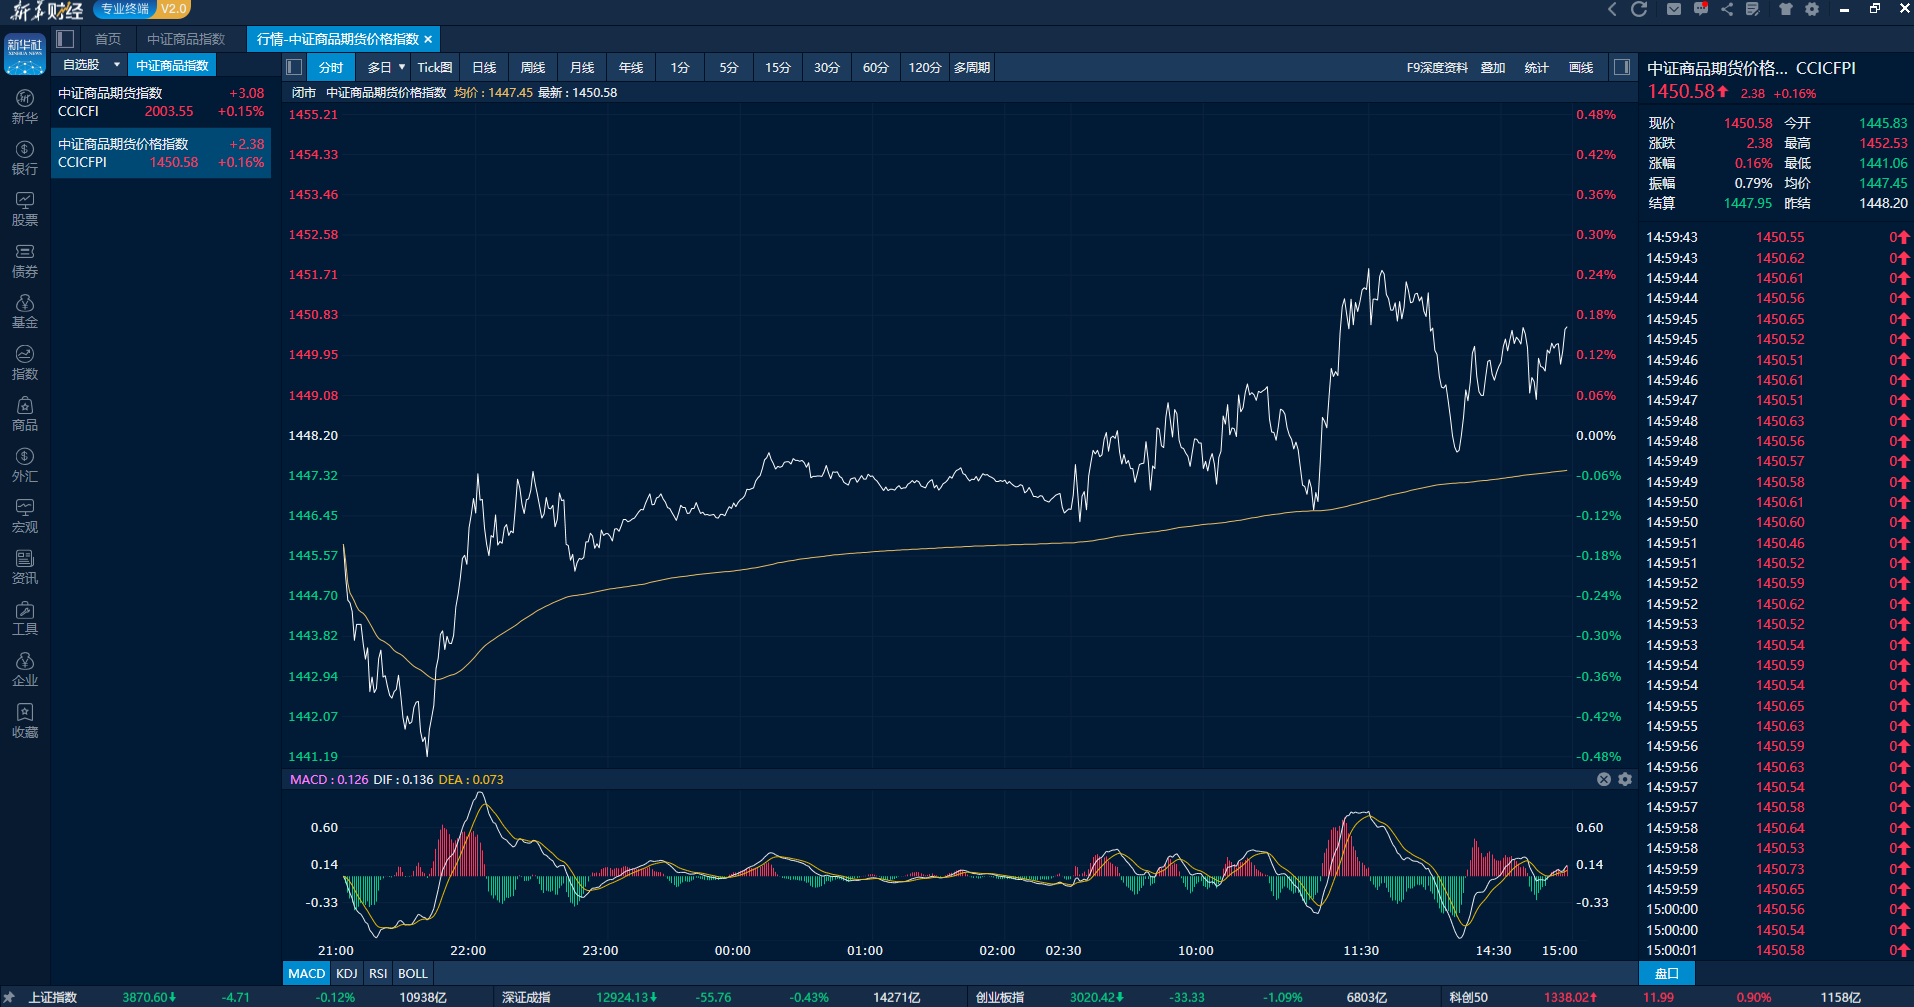Switch to the KDJ indicator tab
The width and height of the screenshot is (1914, 1007).
tap(347, 973)
